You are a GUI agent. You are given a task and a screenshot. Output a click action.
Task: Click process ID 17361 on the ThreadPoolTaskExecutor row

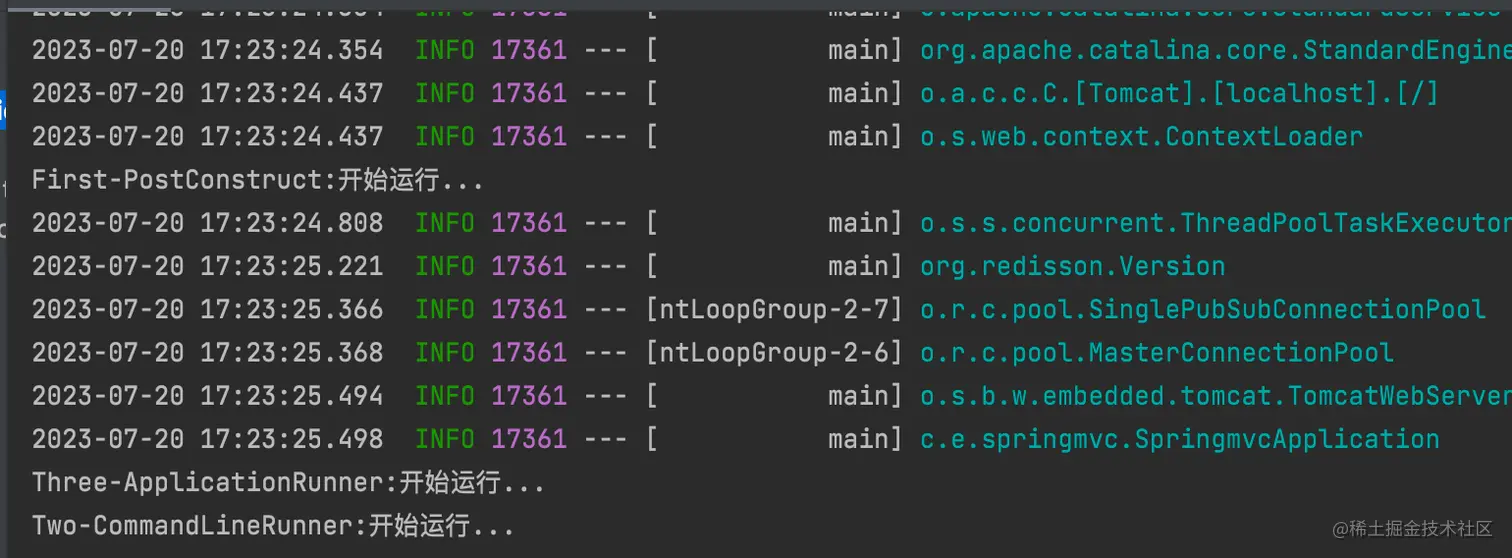pyautogui.click(x=529, y=223)
